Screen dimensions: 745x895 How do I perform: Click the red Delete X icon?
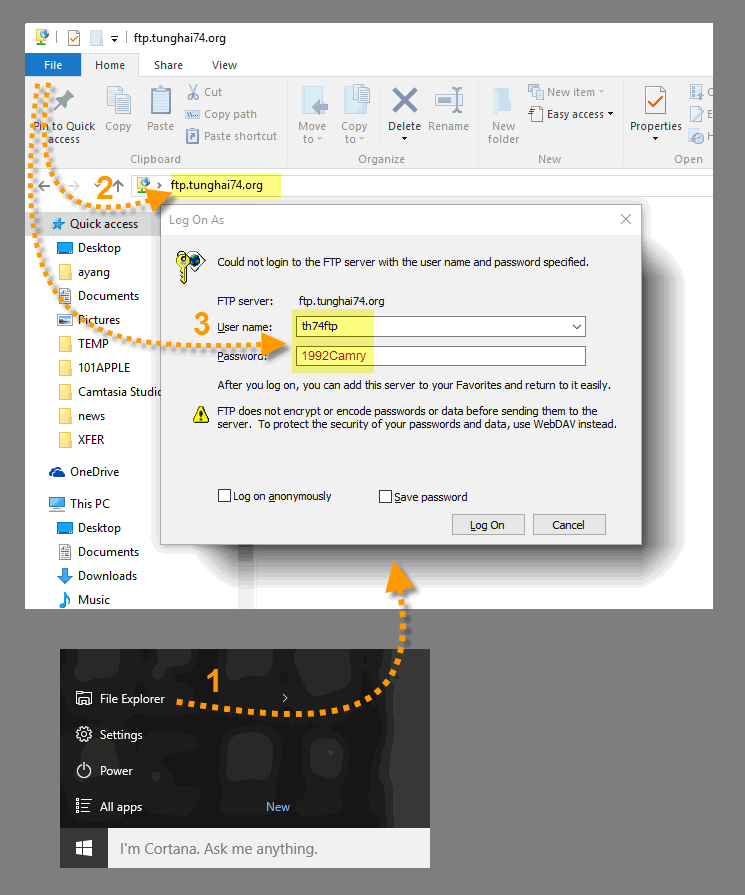405,100
